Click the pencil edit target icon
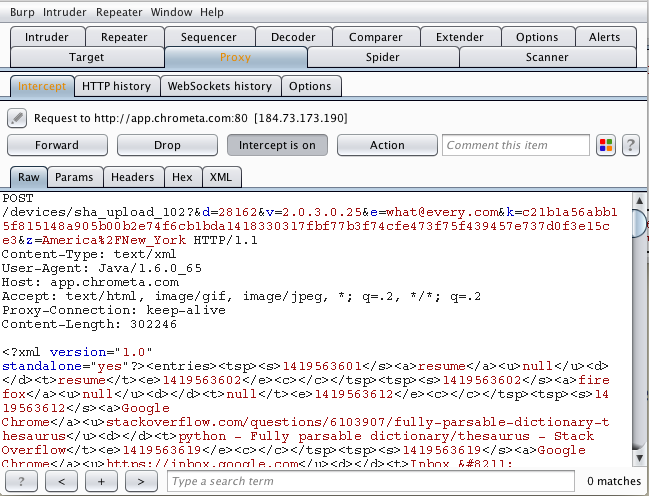This screenshot has height=496, width=649. [17, 118]
